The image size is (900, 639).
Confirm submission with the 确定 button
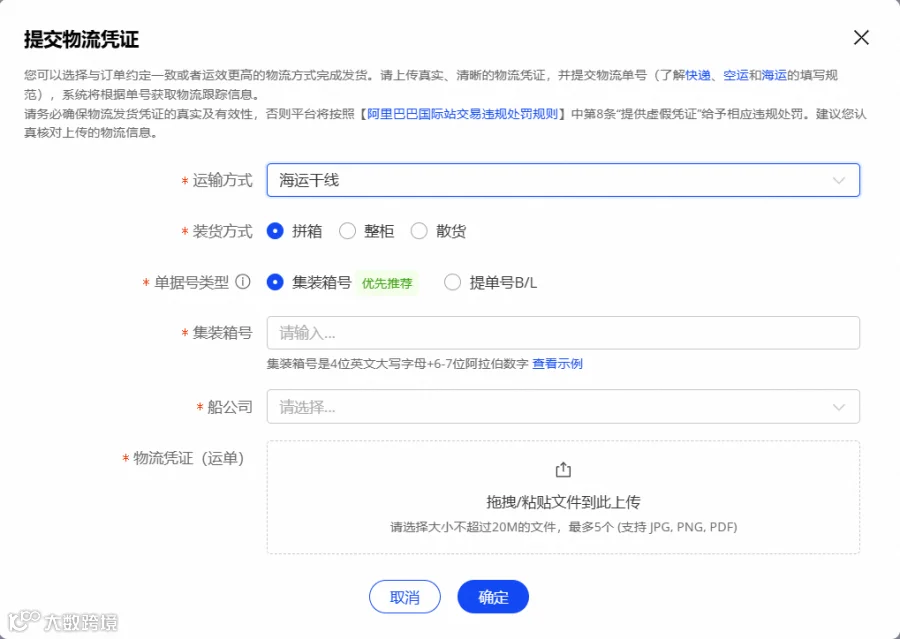pos(493,597)
